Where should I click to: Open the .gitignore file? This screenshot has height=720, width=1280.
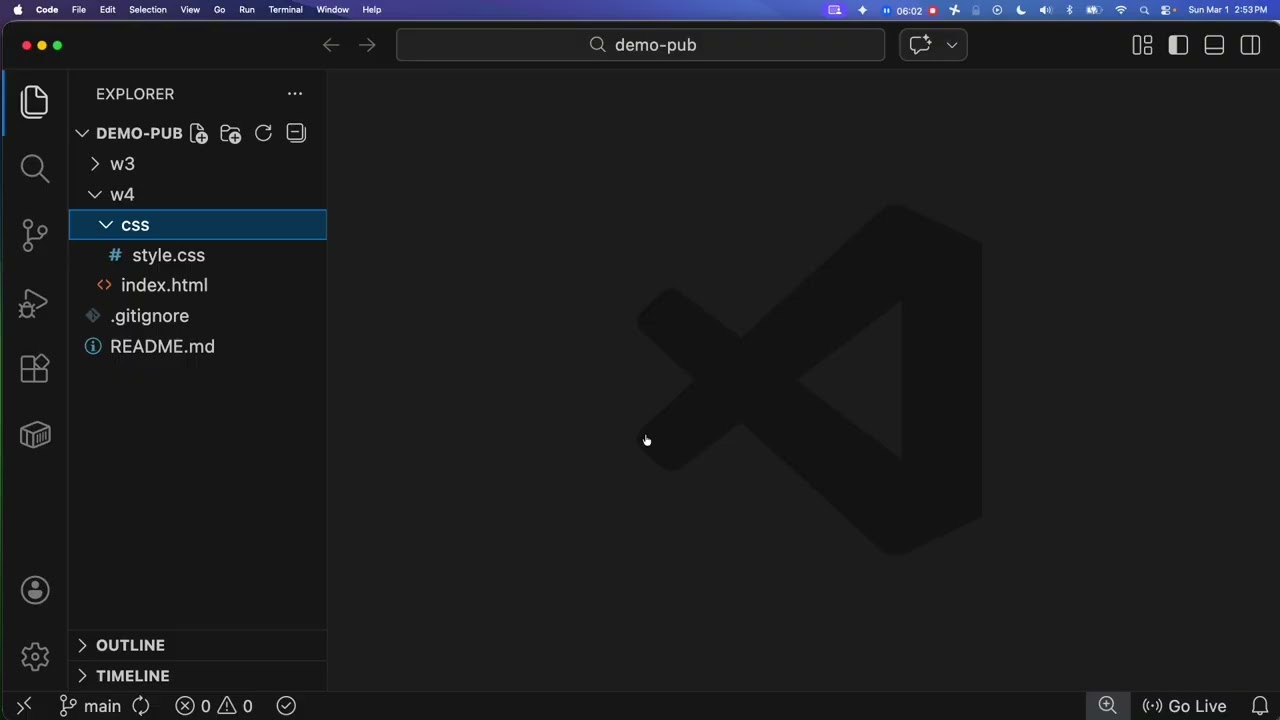click(149, 316)
